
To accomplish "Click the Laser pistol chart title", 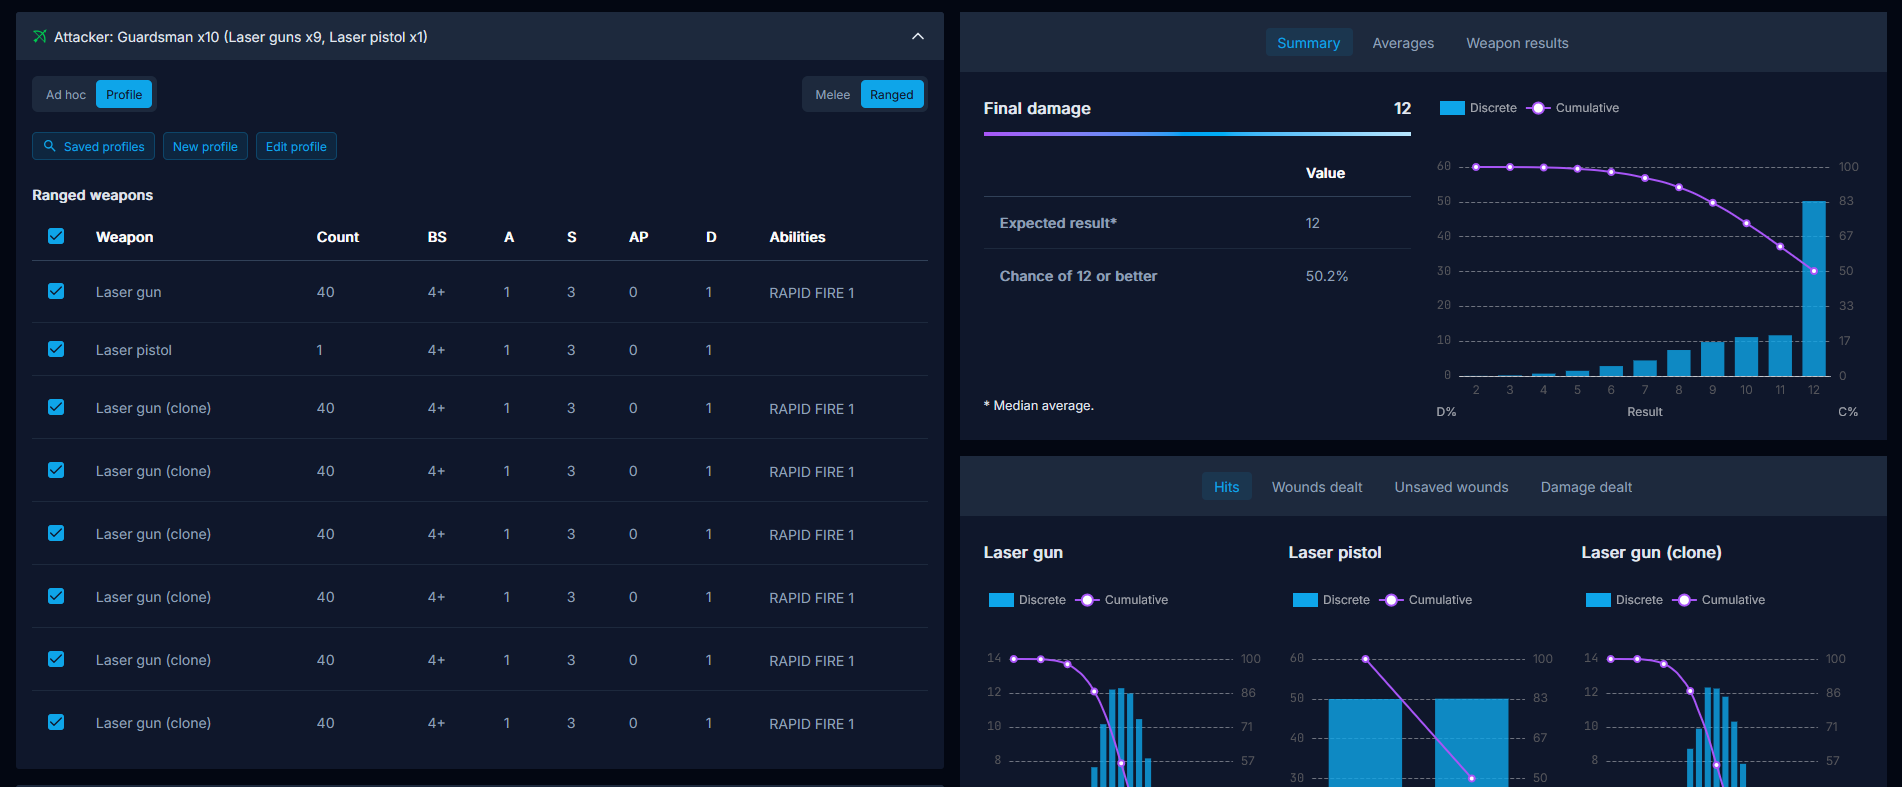I will (1335, 552).
